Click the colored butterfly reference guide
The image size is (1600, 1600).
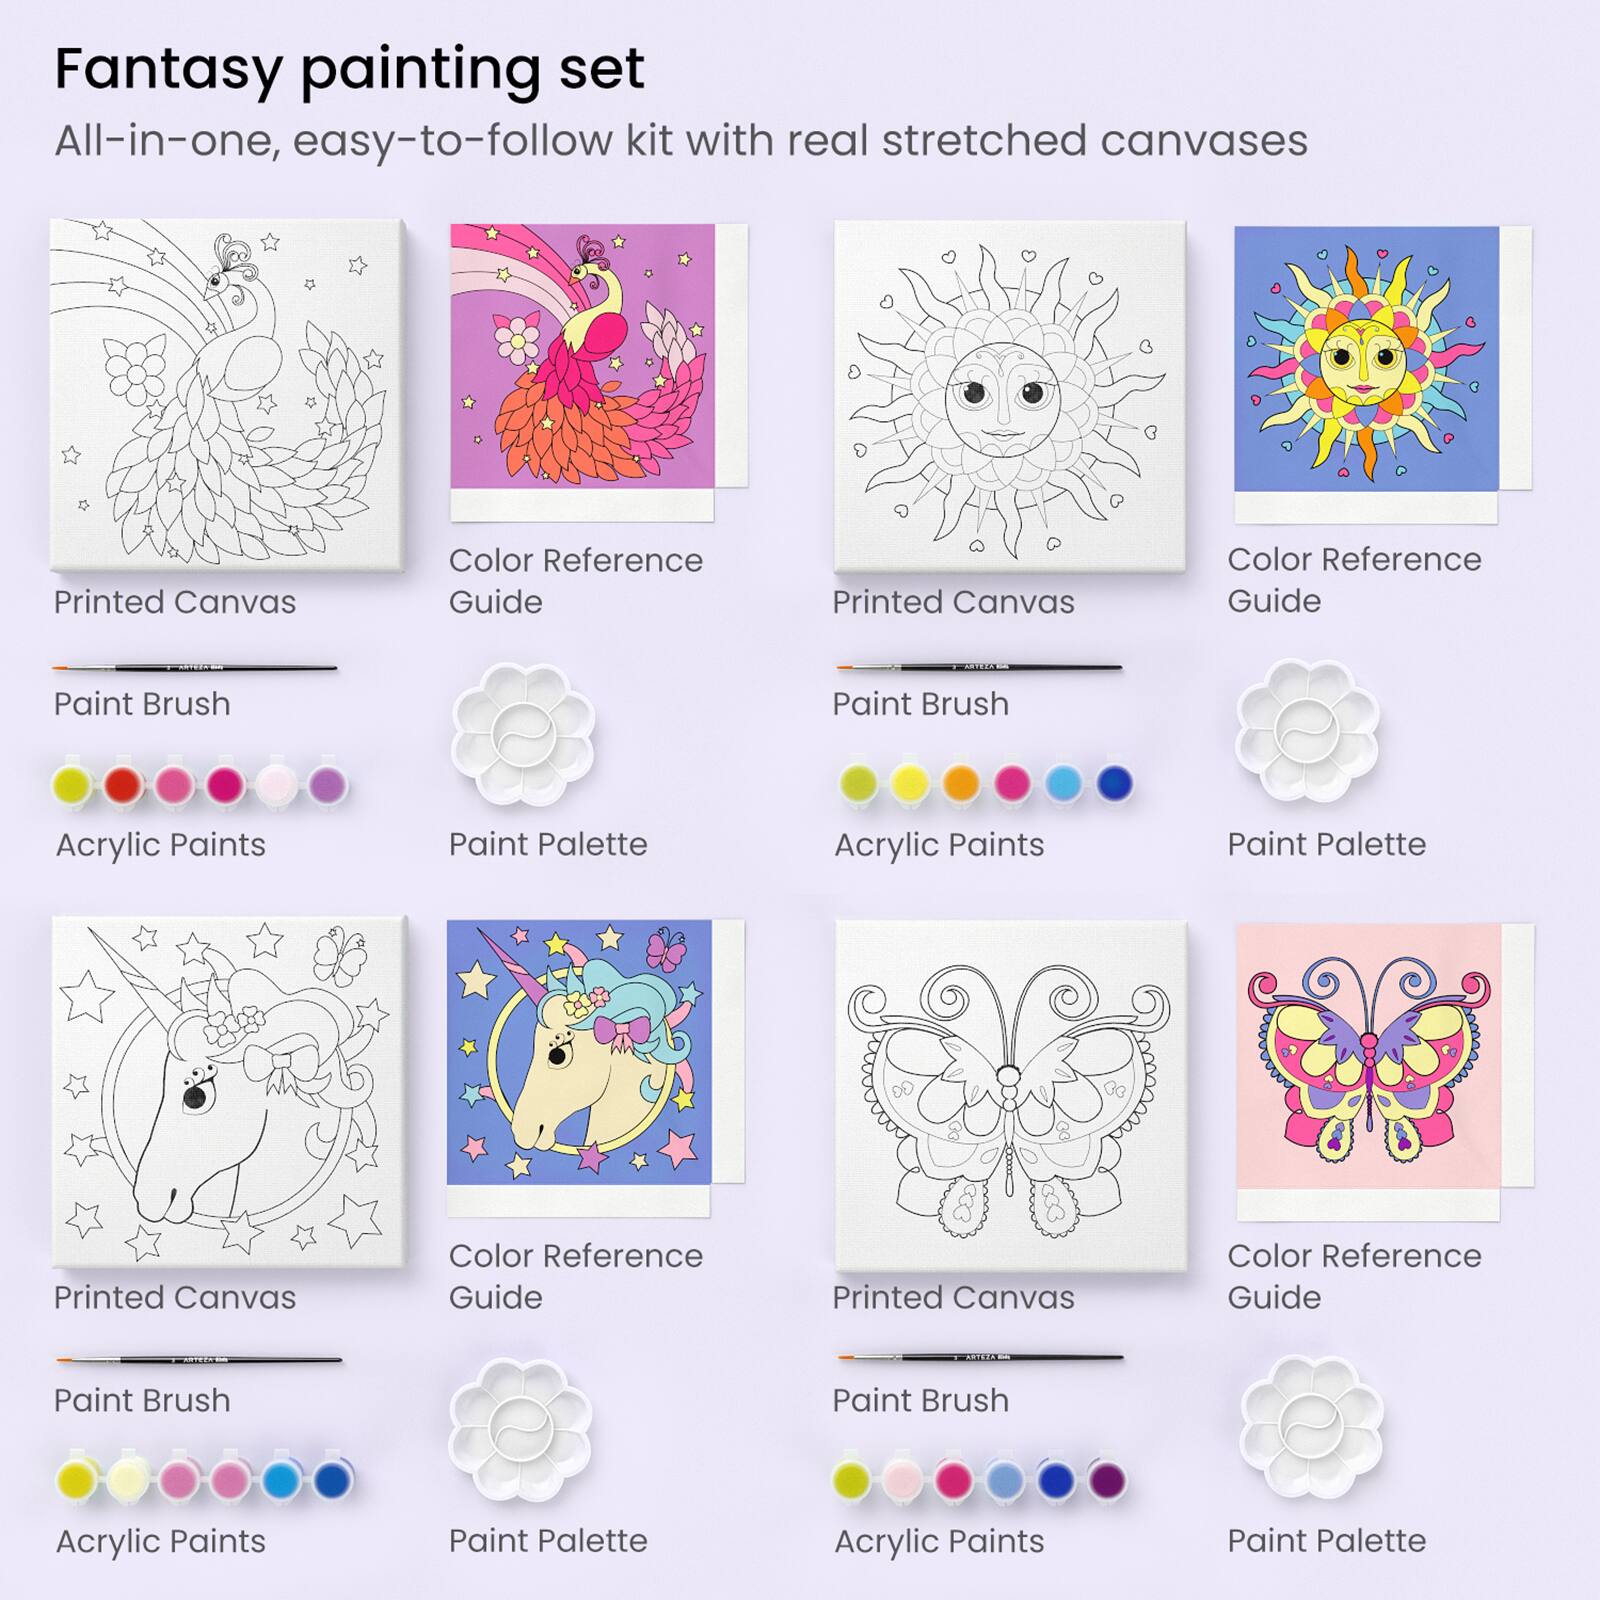1368,1056
